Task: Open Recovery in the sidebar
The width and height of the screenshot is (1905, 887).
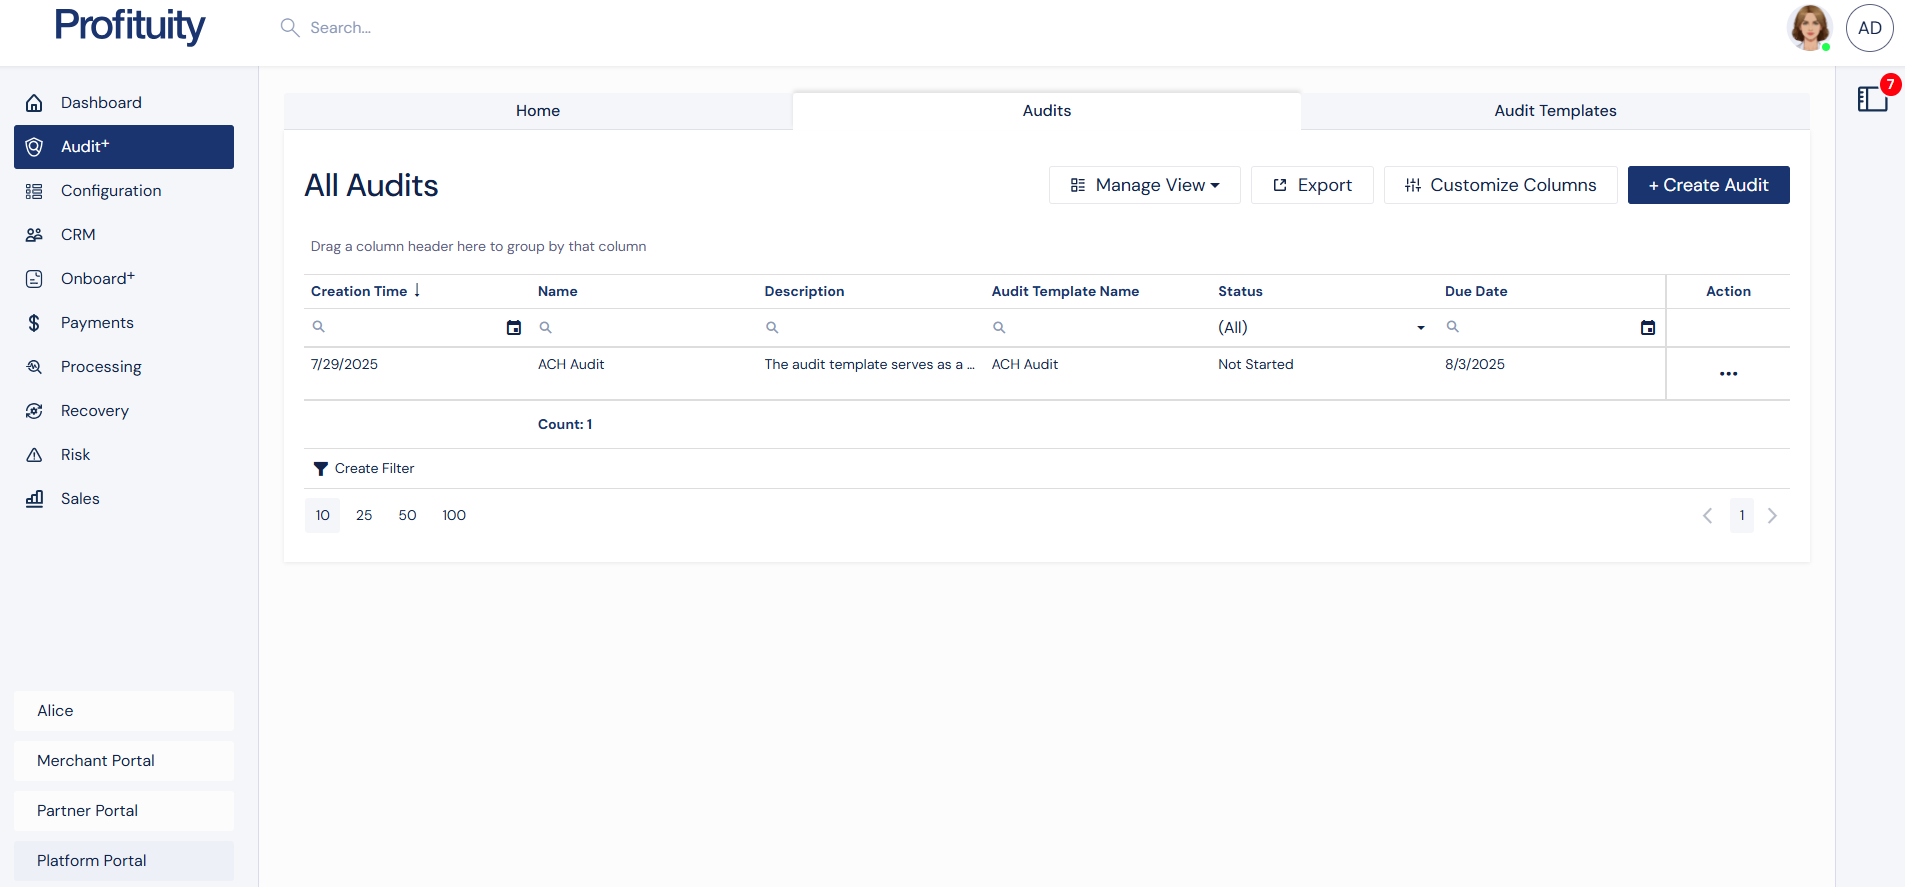Action: [x=94, y=411]
